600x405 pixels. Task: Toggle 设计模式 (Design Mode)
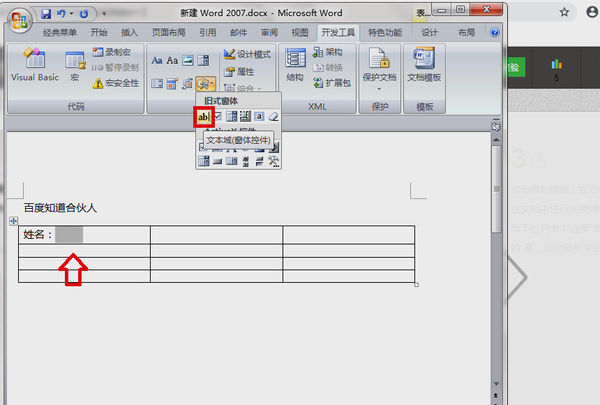247,54
